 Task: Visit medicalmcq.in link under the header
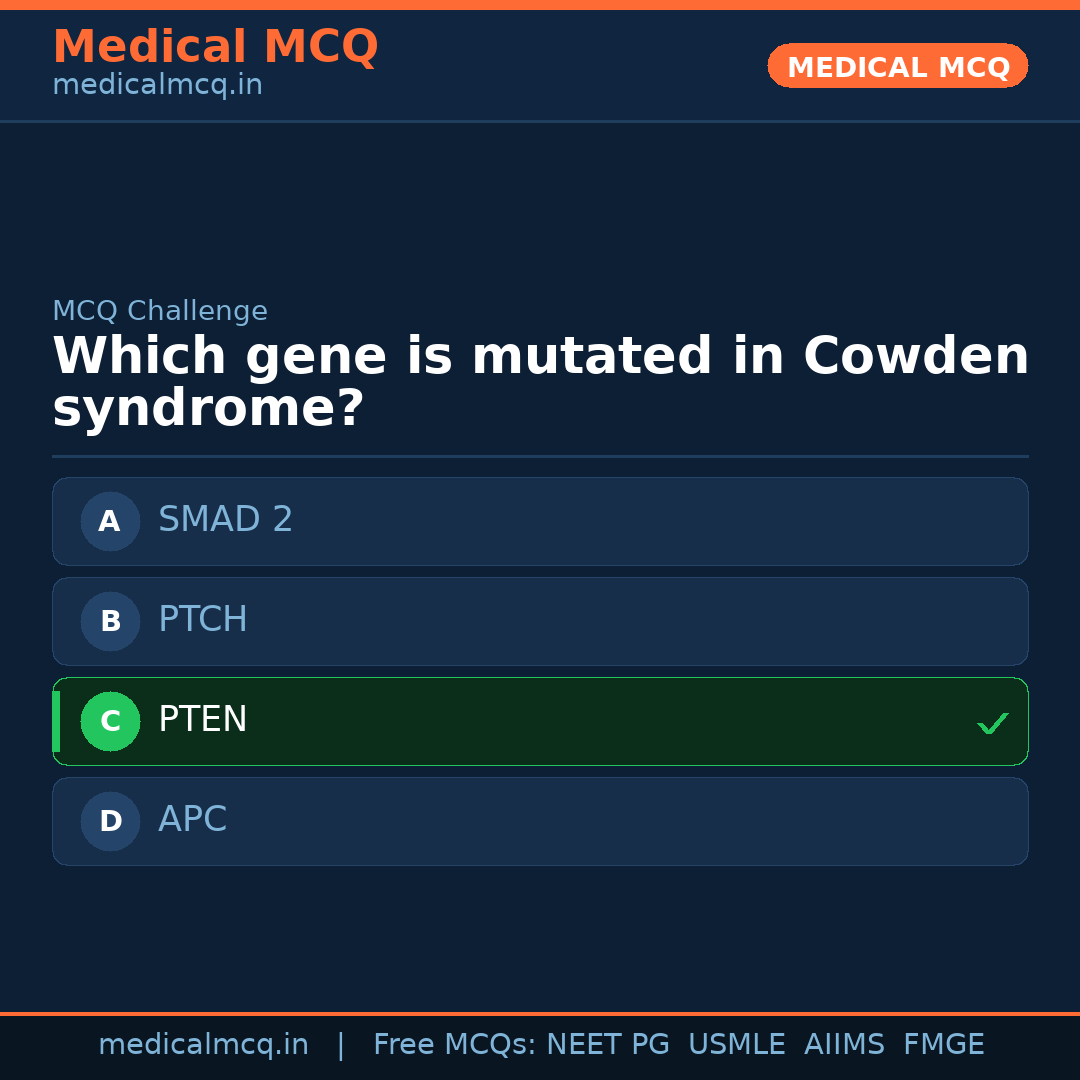tap(157, 86)
